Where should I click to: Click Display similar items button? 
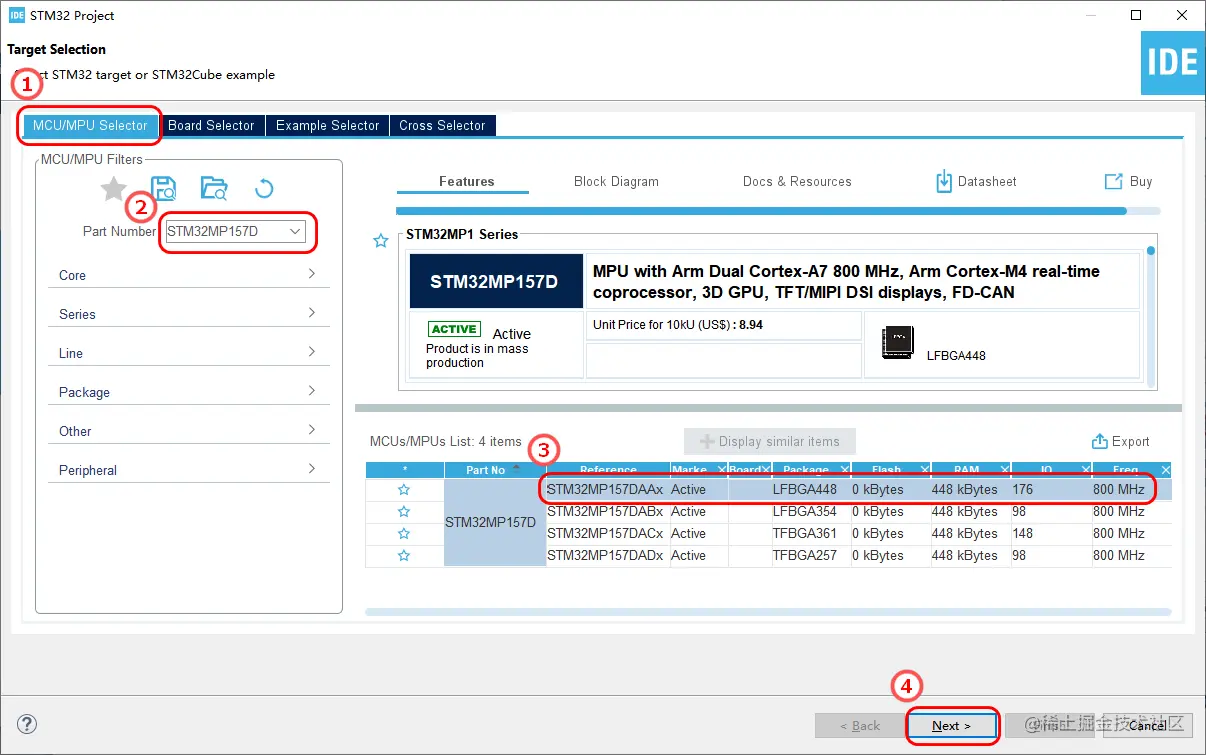point(770,441)
